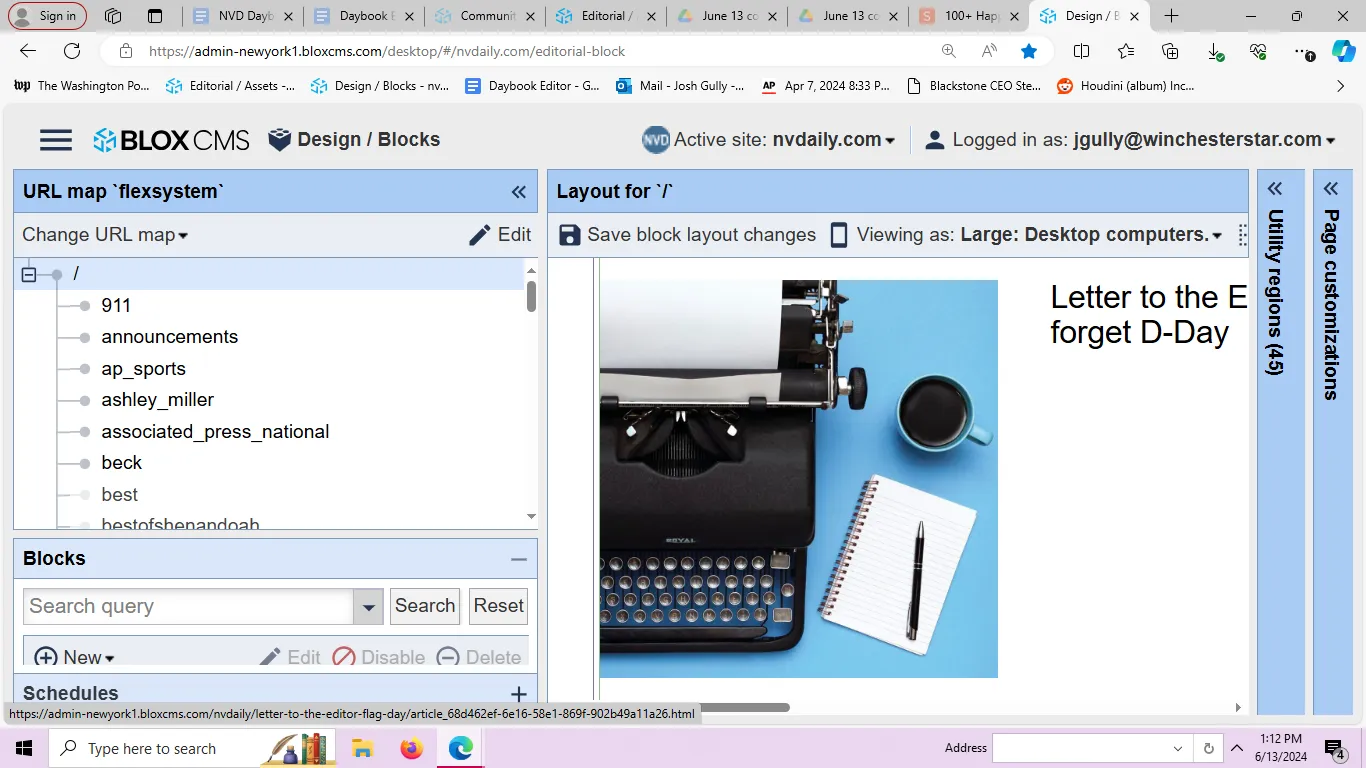Select the announcements tree item
1366x768 pixels.
coord(169,337)
